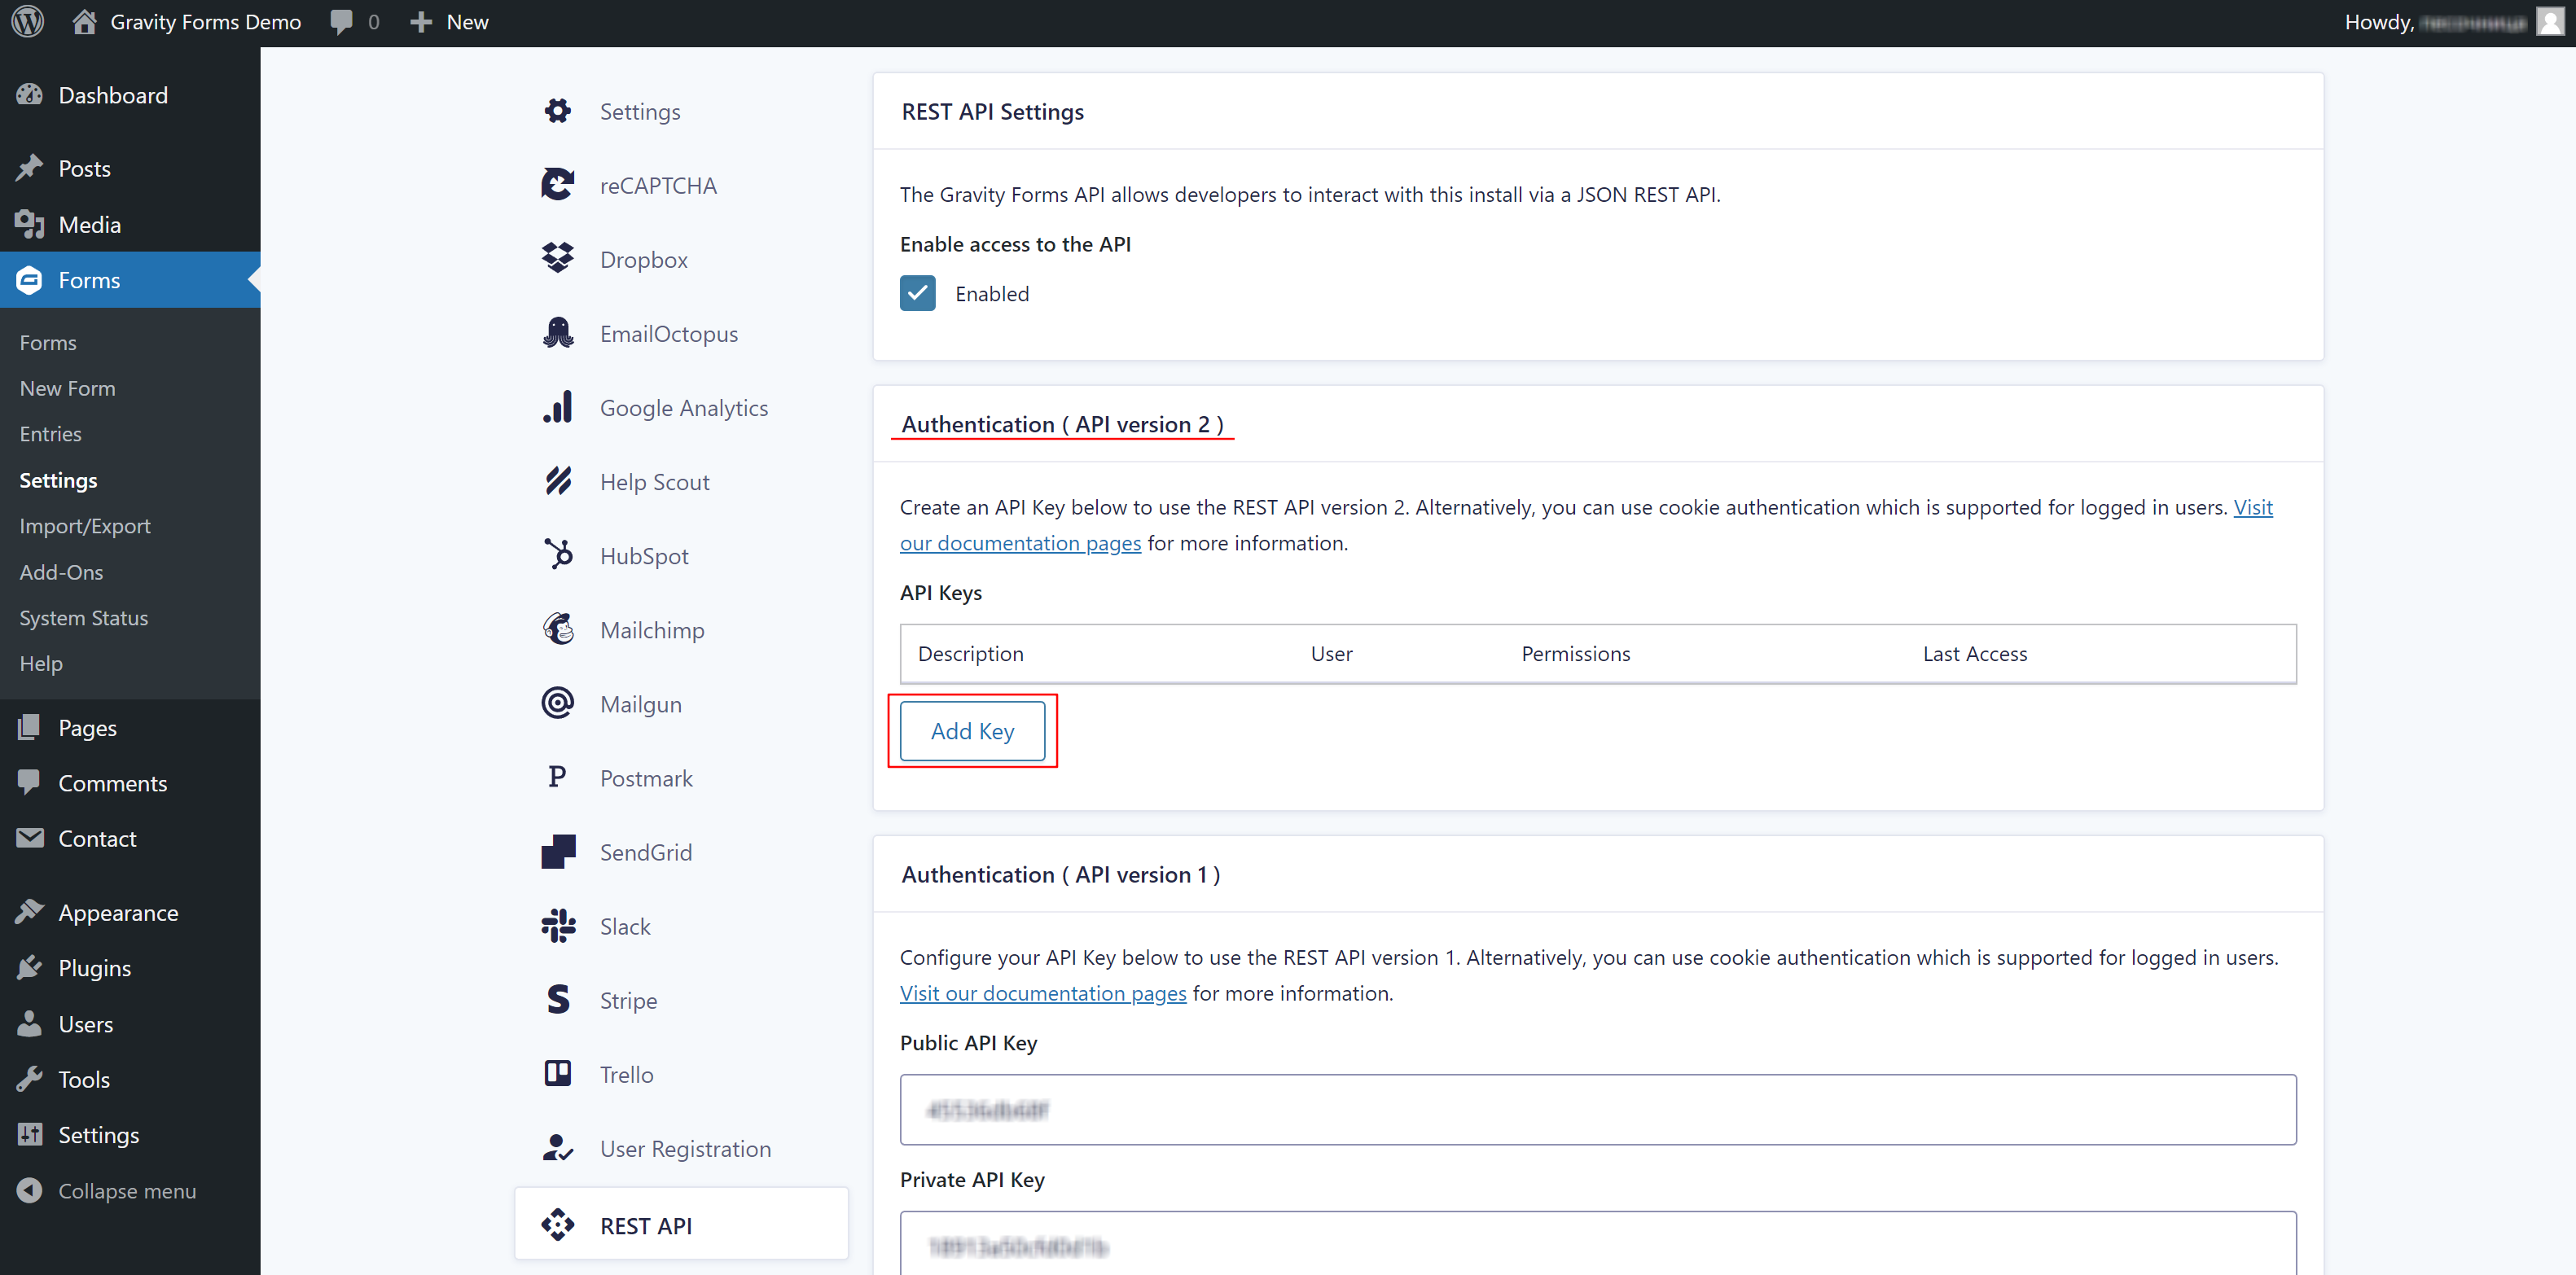This screenshot has height=1275, width=2576.
Task: Click the Postmark P icon
Action: (x=558, y=777)
